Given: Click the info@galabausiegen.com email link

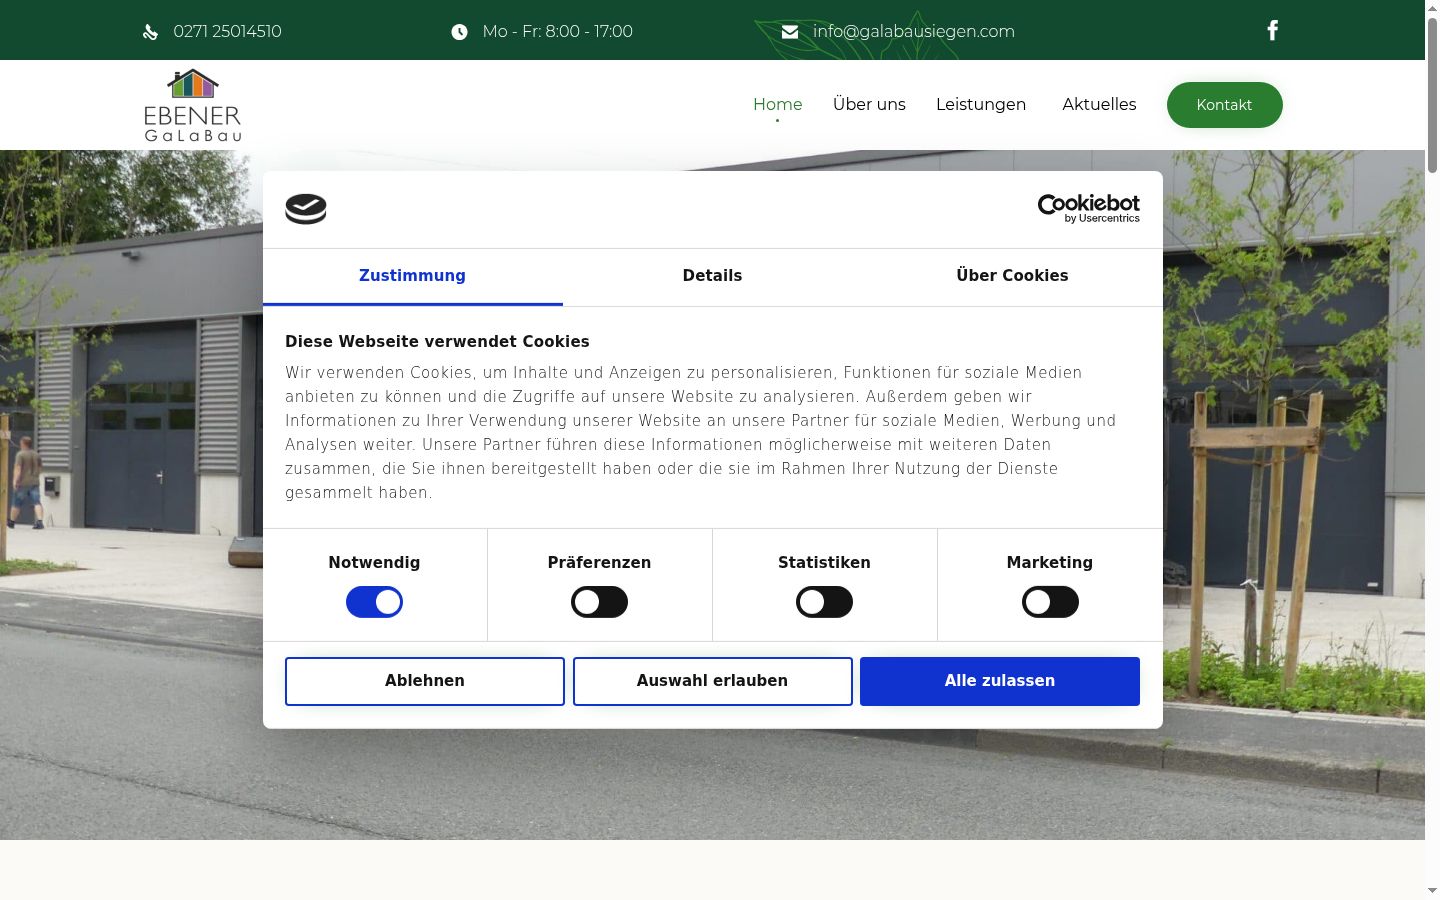Looking at the screenshot, I should [914, 32].
